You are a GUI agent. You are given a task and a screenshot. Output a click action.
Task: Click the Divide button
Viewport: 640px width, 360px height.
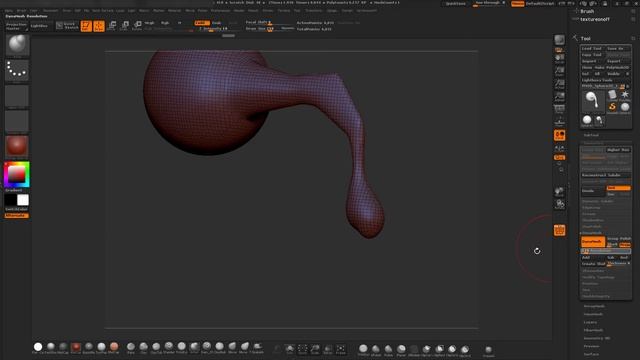point(593,191)
